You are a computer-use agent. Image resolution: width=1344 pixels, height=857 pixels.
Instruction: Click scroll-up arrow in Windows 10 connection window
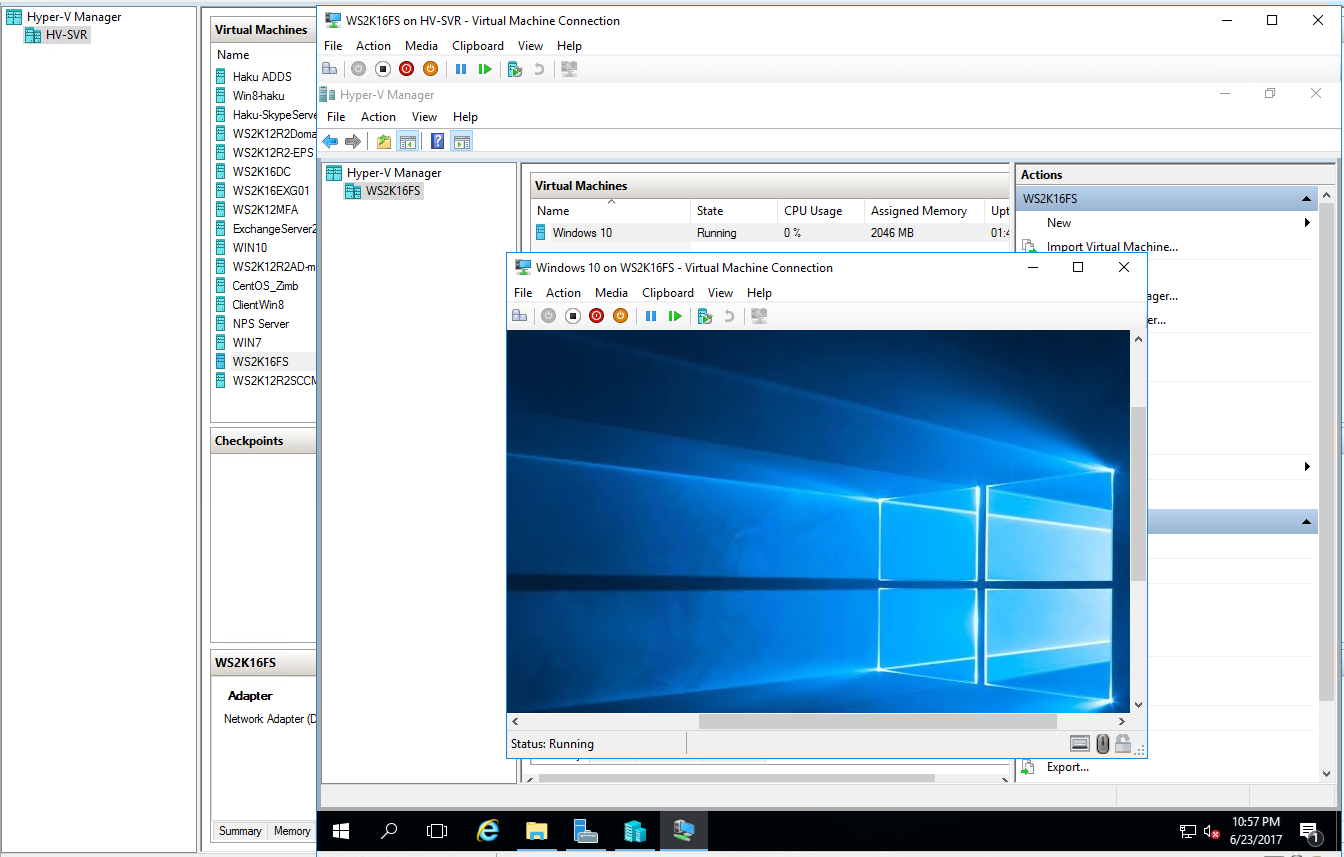tap(1138, 340)
